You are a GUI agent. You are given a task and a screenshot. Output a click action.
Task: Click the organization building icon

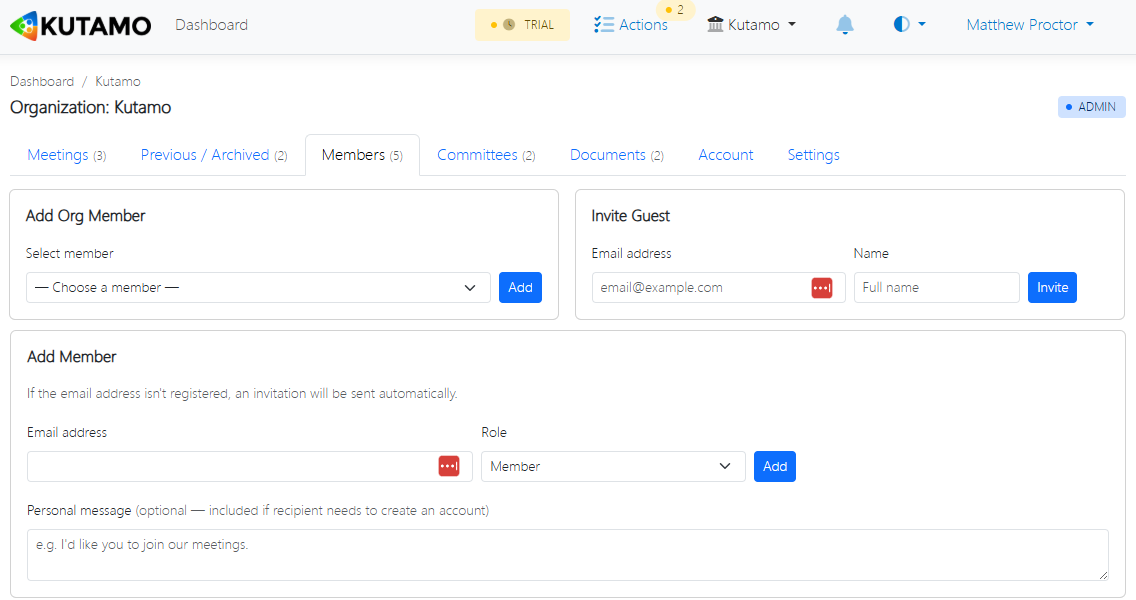[x=715, y=25]
